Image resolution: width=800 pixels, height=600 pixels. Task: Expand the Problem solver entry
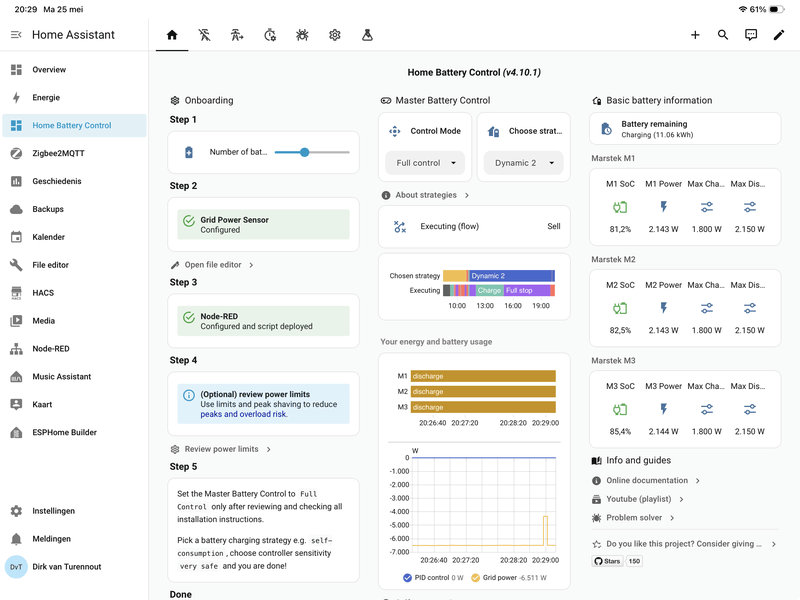tap(633, 518)
